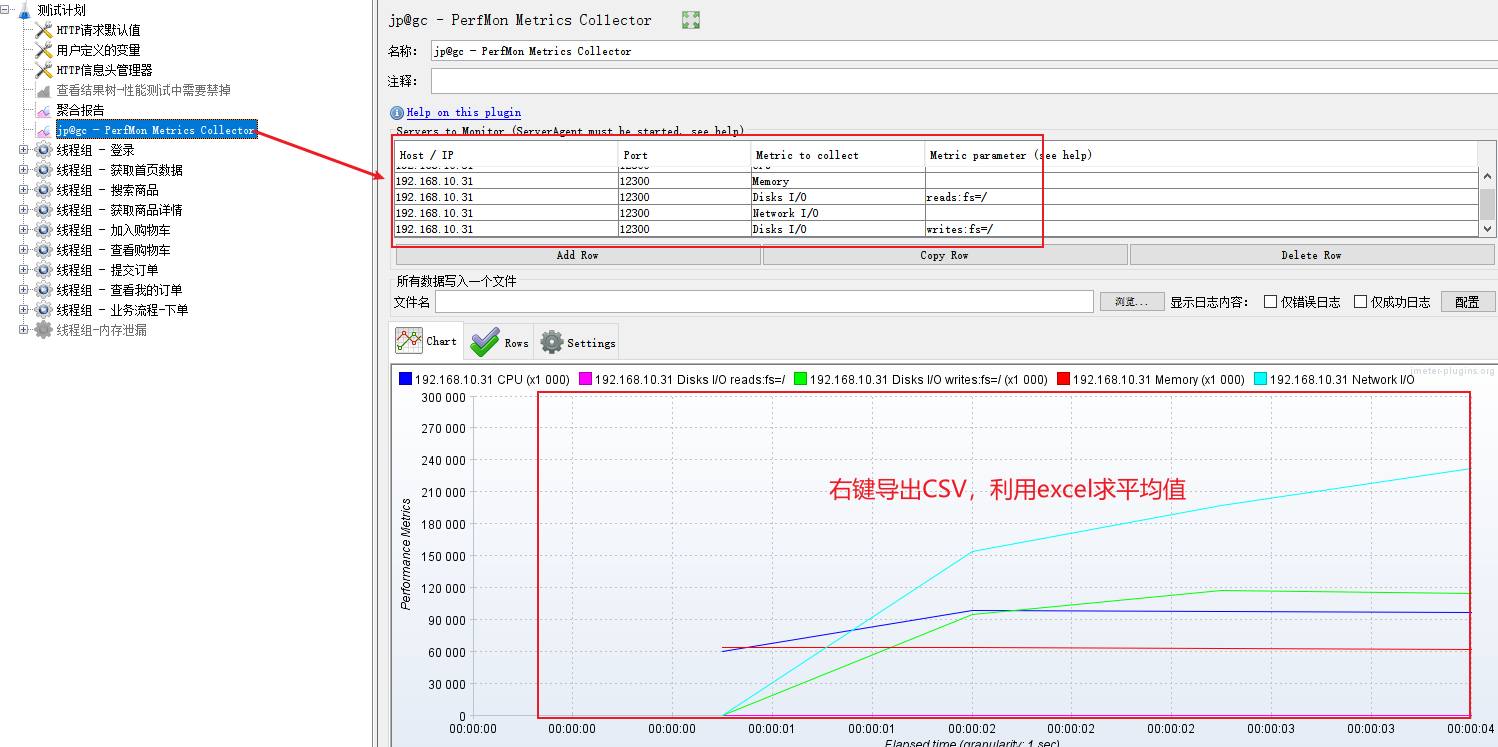
Task: Click the 测试计划 flask icon
Action: coord(25,10)
